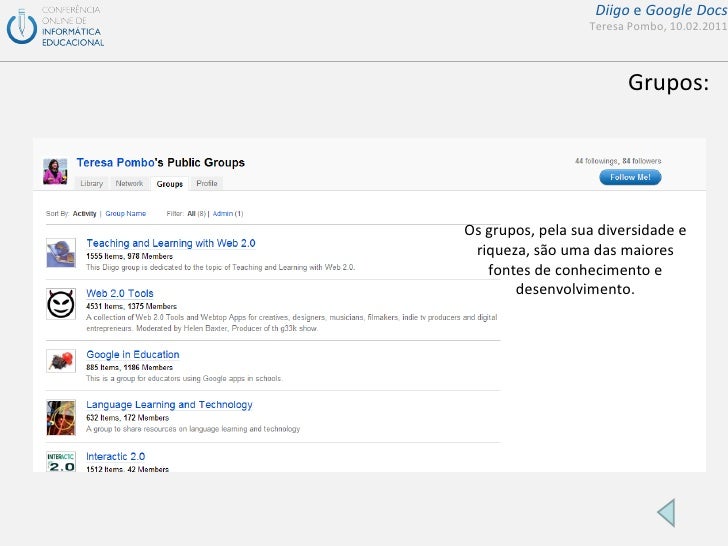This screenshot has width=728, height=546.
Task: Click description 'This is a group for educators'
Action: (x=184, y=378)
